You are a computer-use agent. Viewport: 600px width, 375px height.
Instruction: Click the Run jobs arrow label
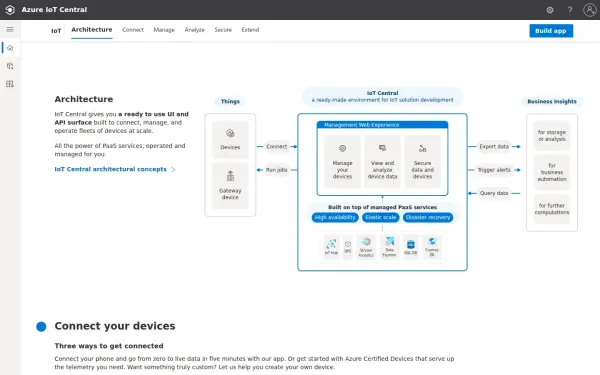277,170
